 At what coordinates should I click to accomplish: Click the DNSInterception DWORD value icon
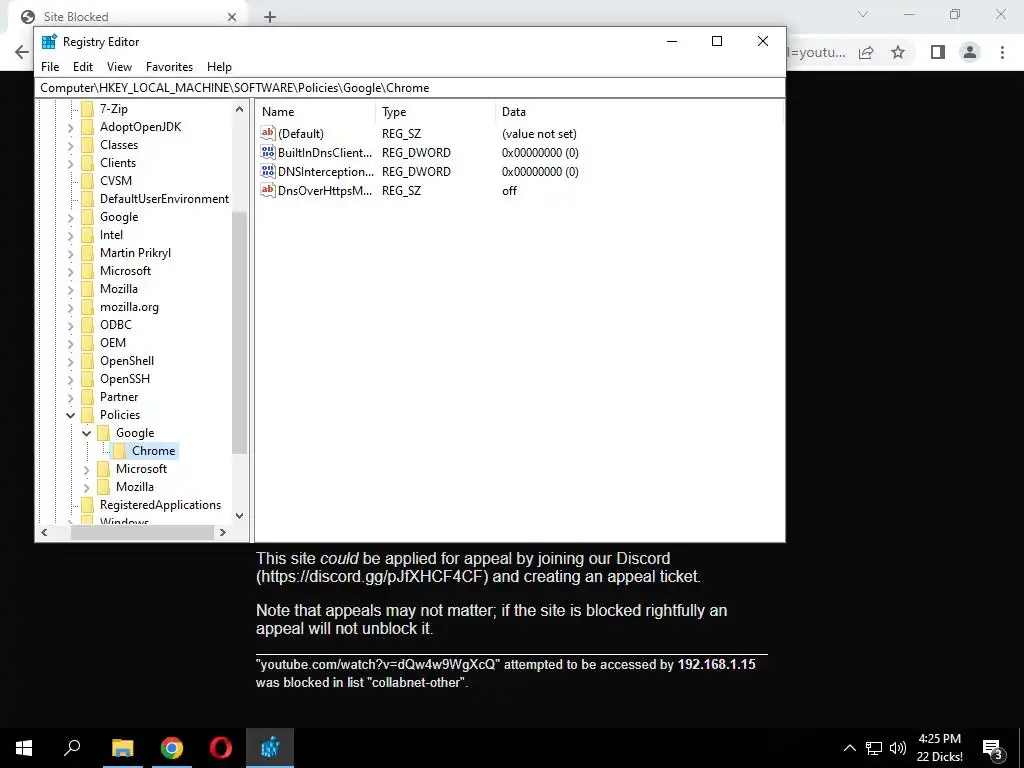click(268, 171)
